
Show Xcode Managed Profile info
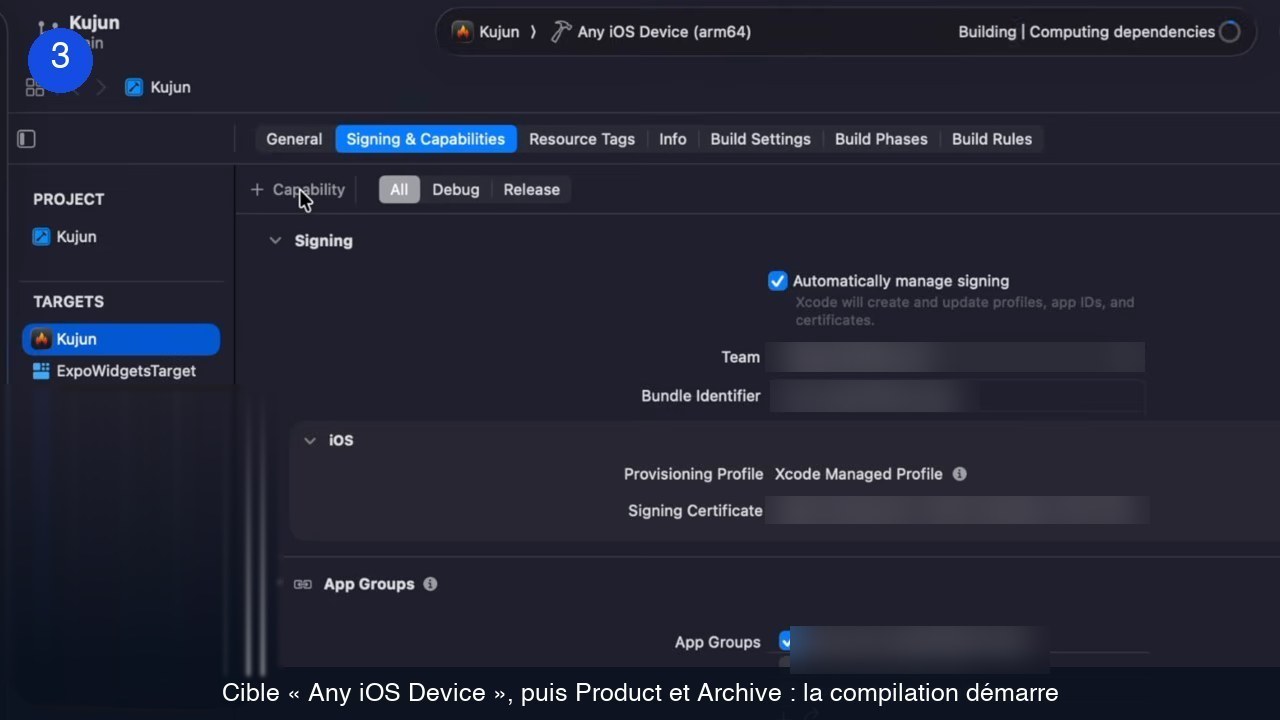pyautogui.click(x=960, y=474)
